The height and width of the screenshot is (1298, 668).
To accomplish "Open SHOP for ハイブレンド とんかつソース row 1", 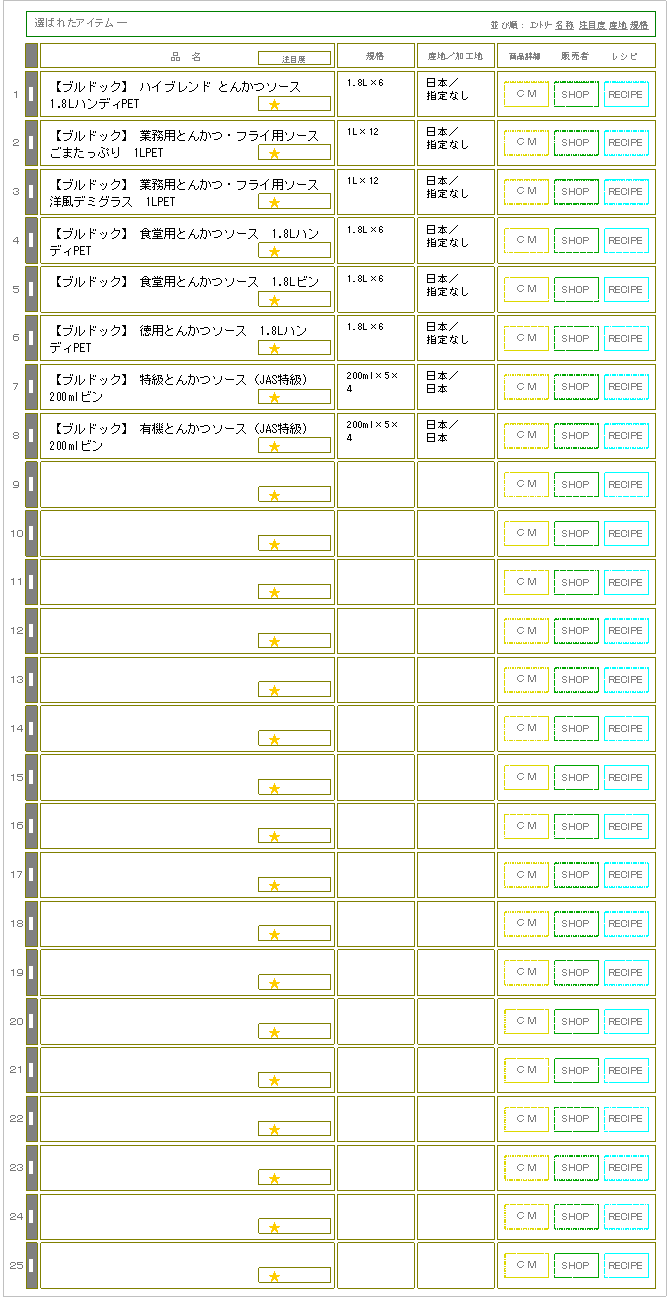I will (576, 94).
